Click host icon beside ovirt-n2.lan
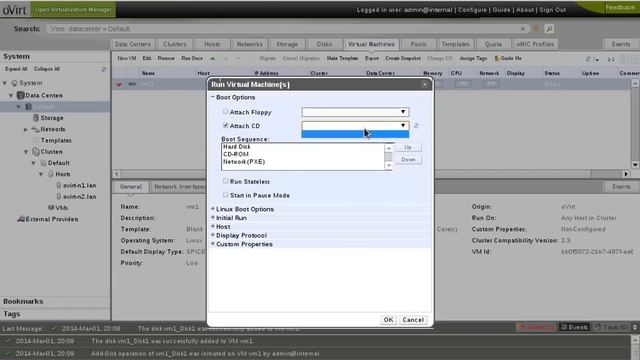The image size is (640, 360). click(59, 196)
